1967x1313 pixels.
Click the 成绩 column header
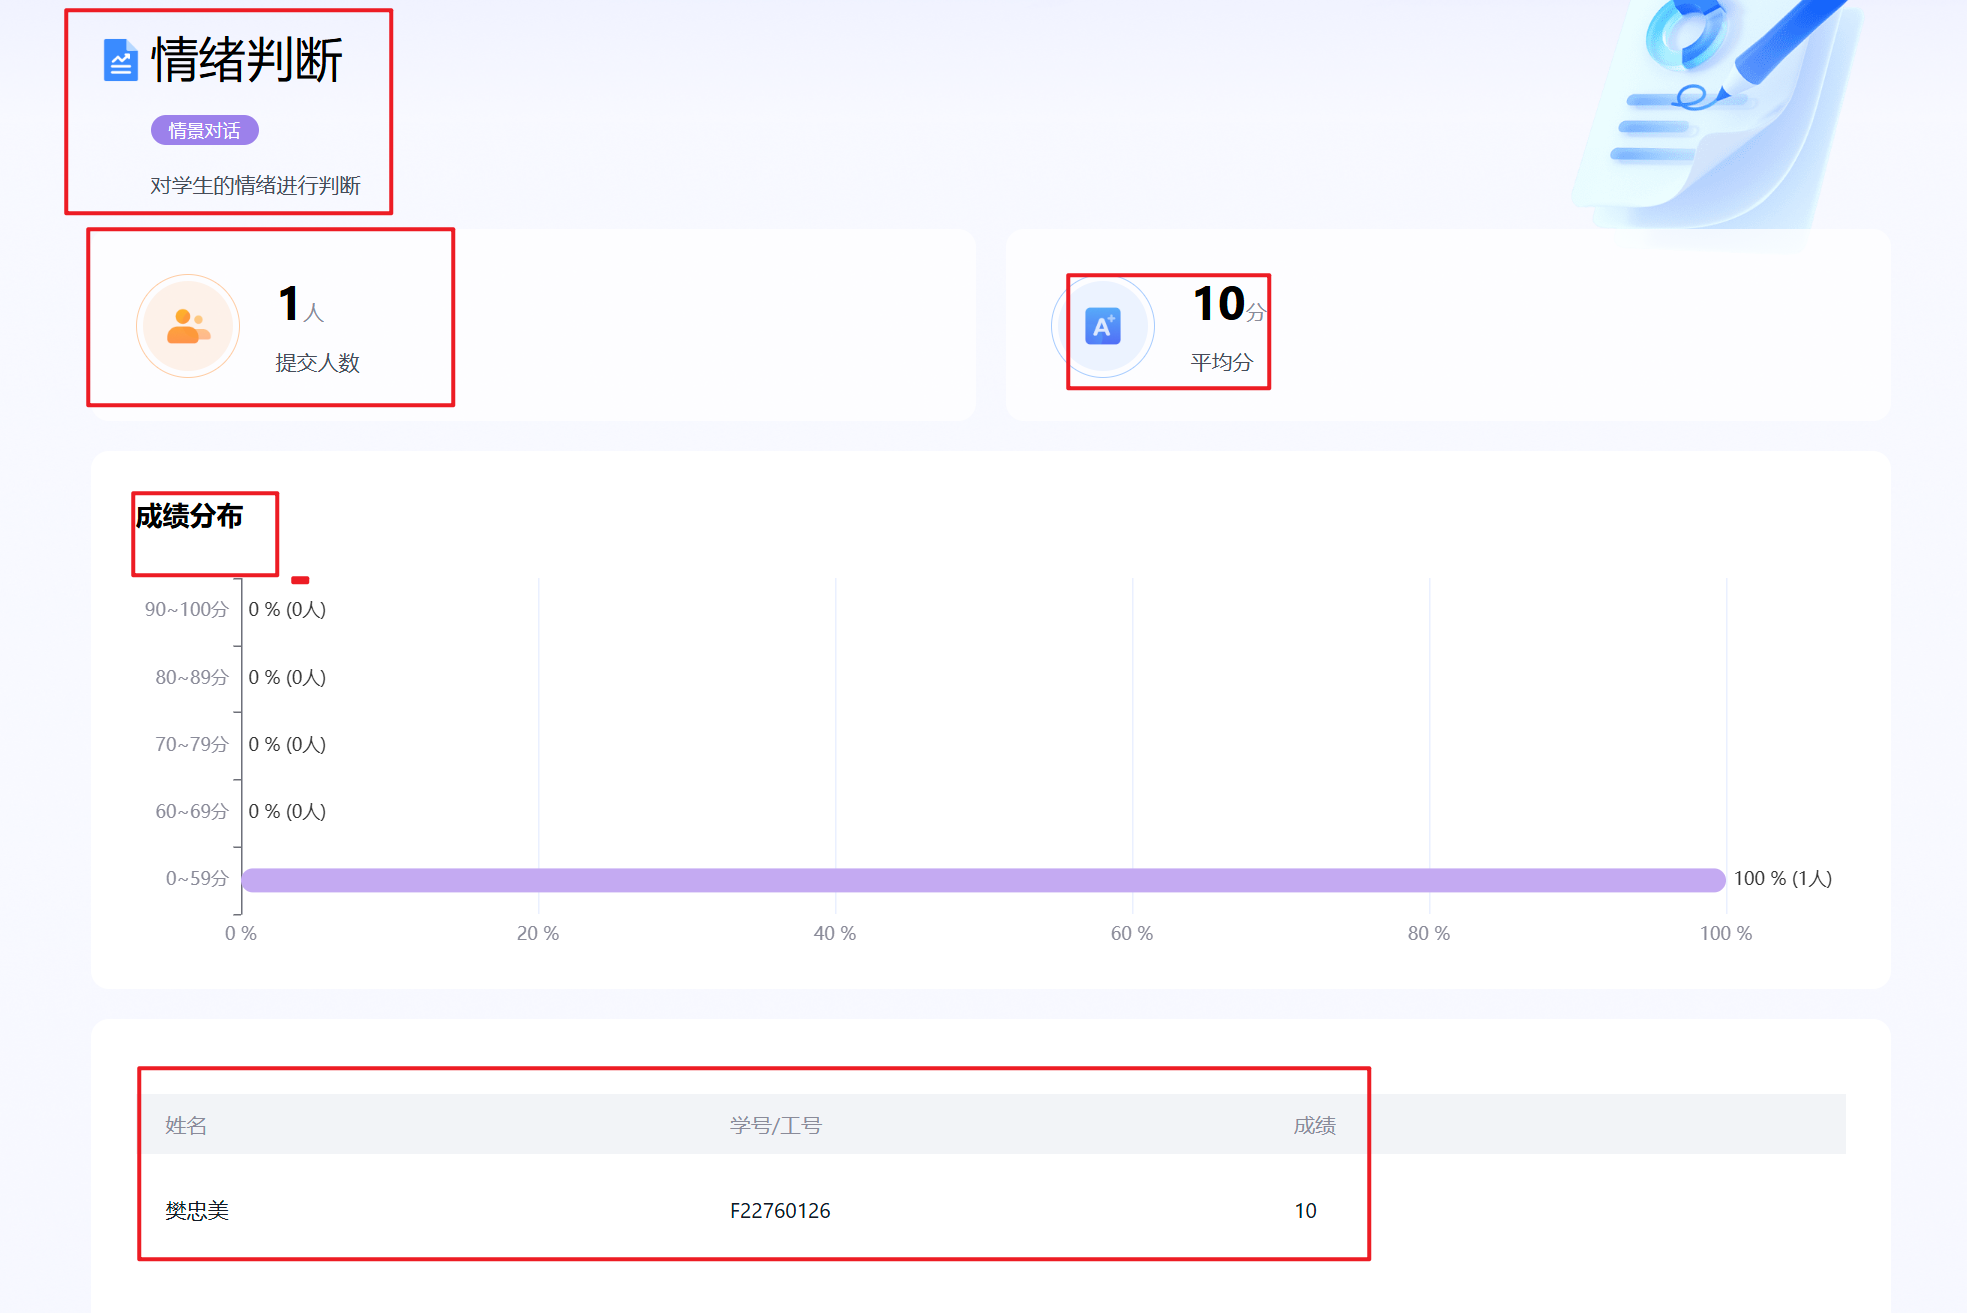tap(1314, 1125)
